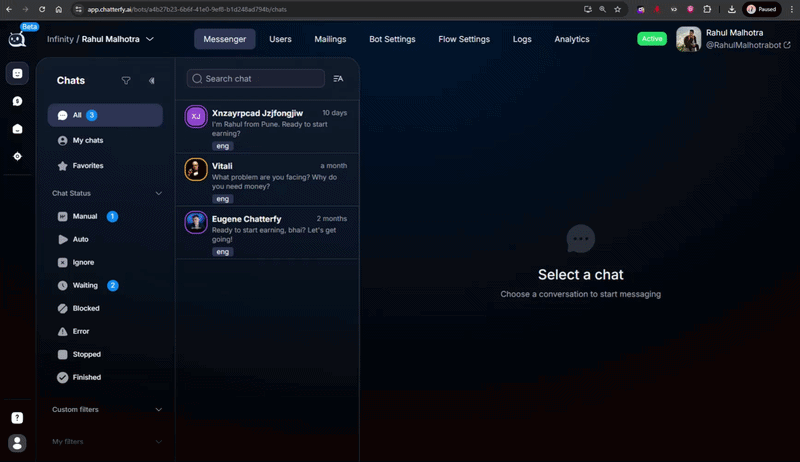Switch to the Analytics tab
This screenshot has width=800, height=462.
click(572, 39)
